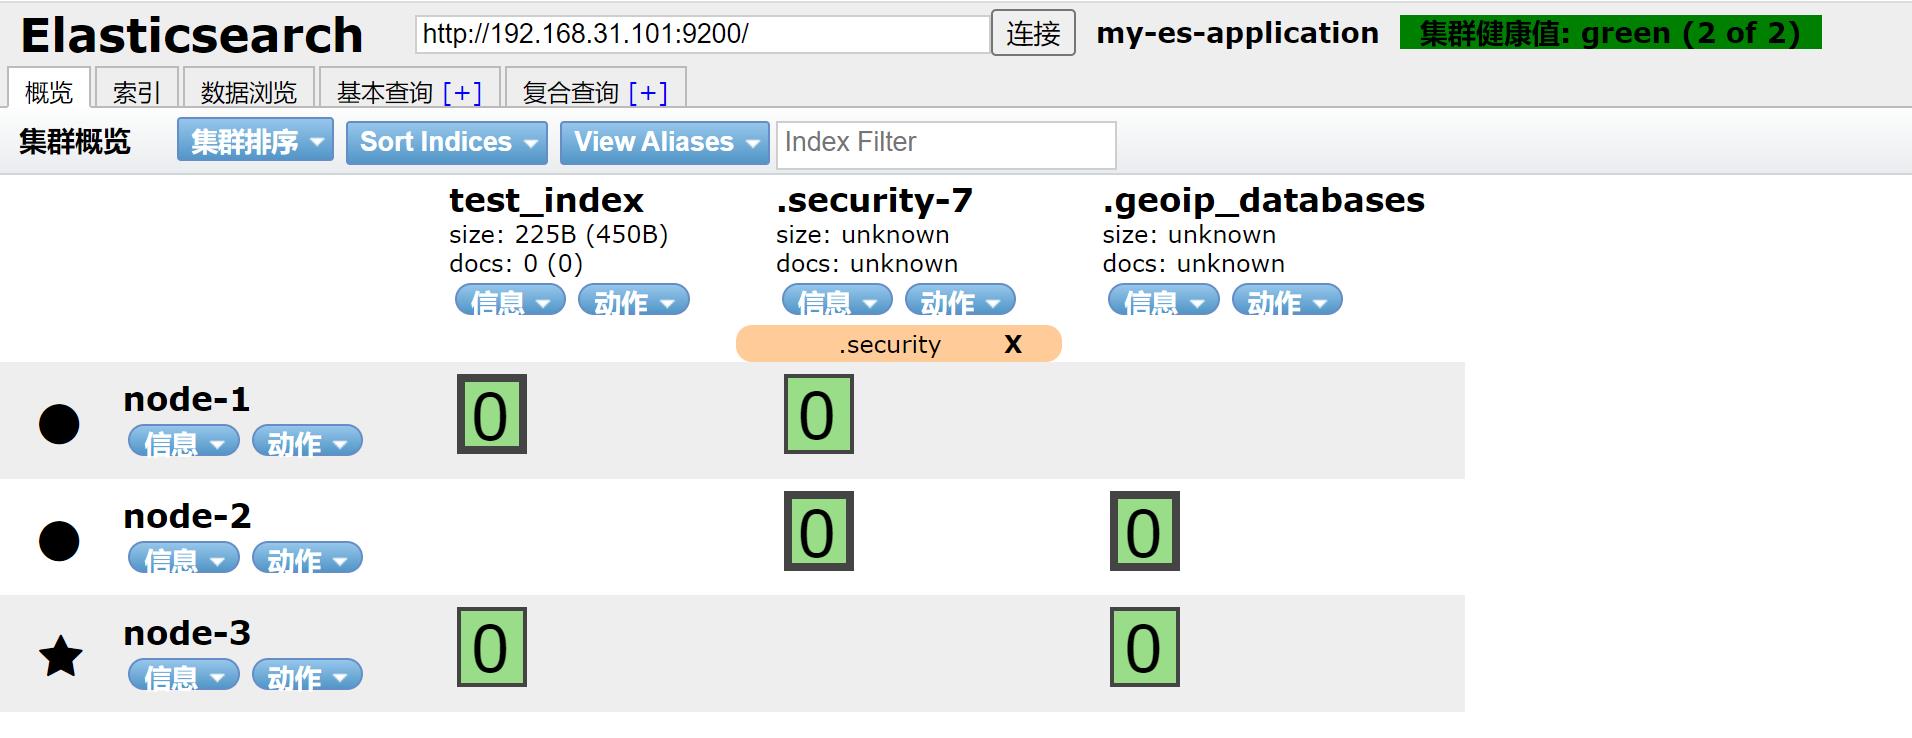Select test_index shard 0 on node-3

pos(492,647)
